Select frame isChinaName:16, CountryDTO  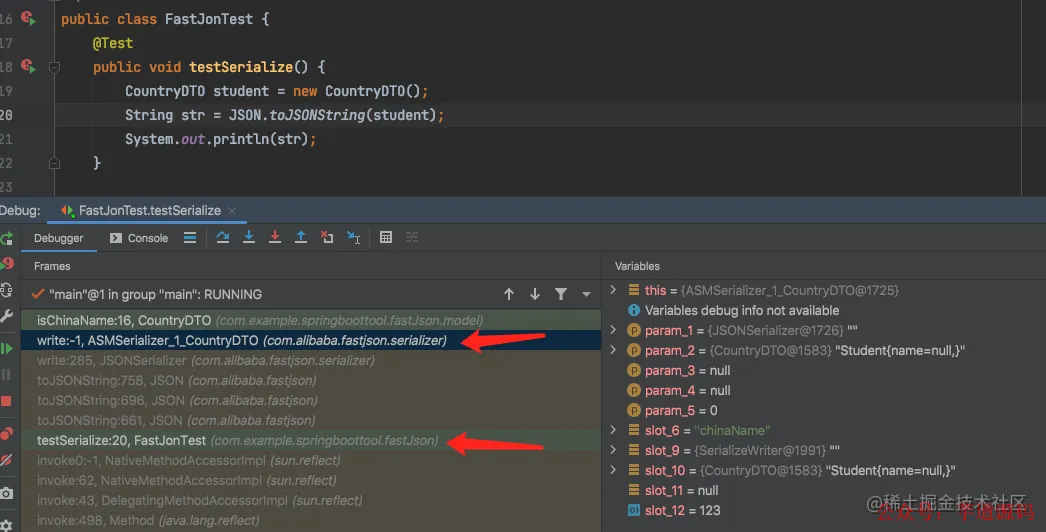[311, 320]
